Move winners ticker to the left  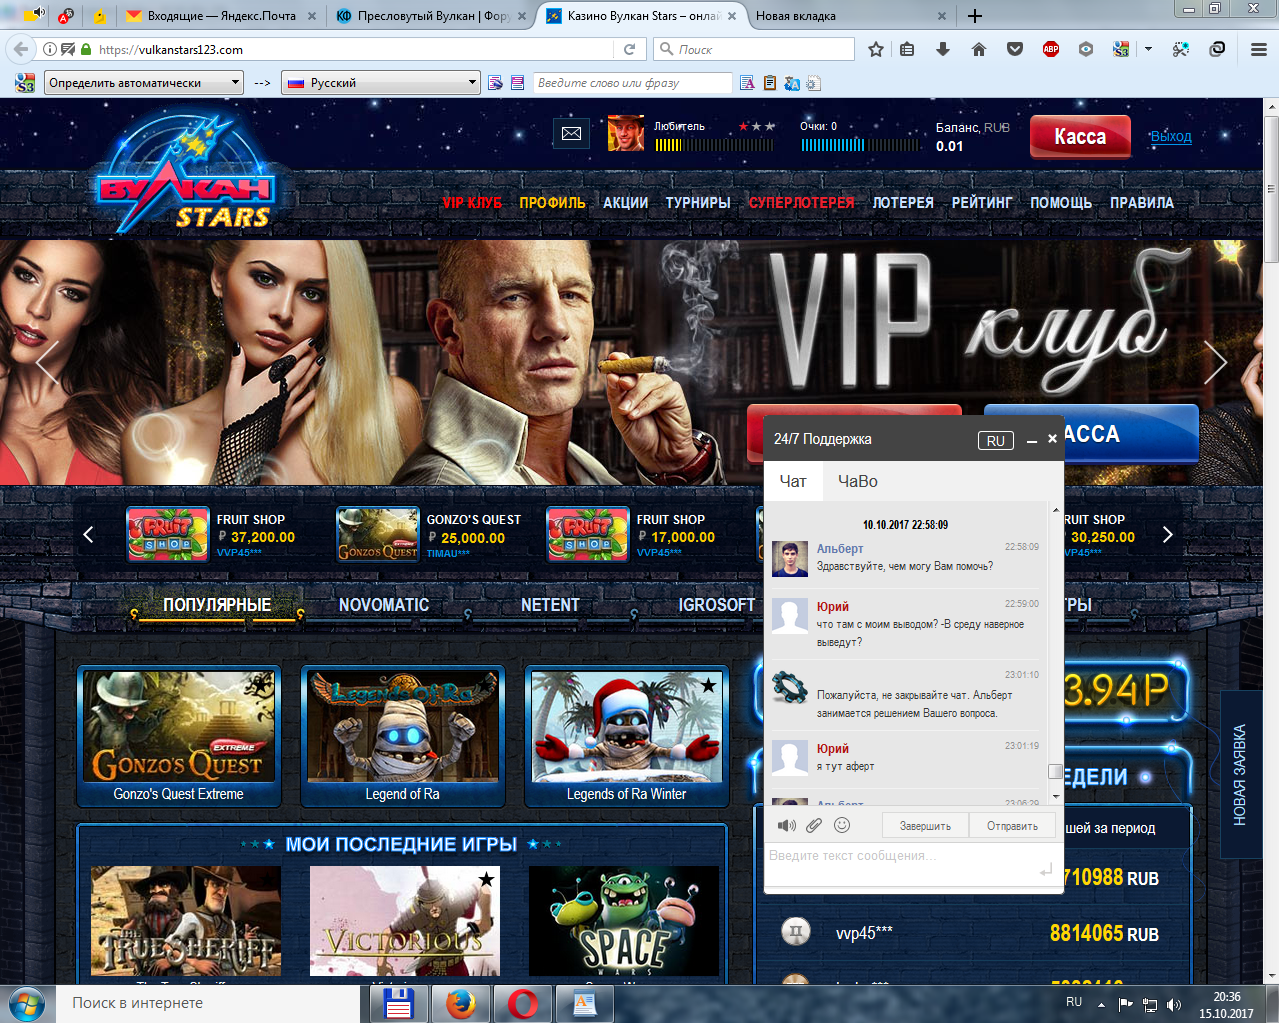pyautogui.click(x=88, y=535)
